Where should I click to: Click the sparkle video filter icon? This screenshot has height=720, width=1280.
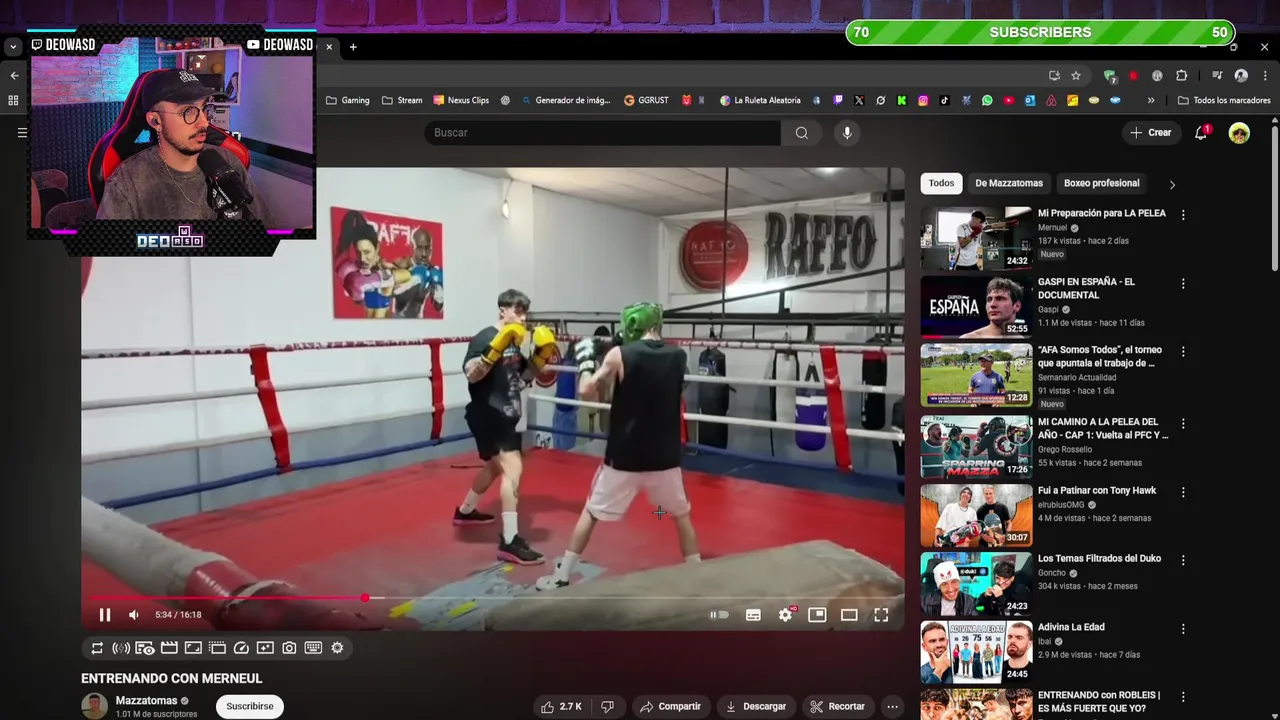coord(265,648)
